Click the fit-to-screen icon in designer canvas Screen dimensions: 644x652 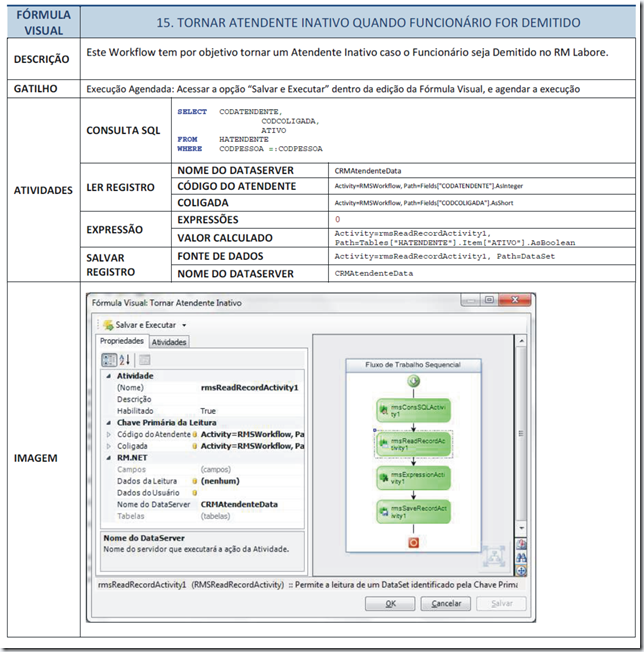click(494, 556)
